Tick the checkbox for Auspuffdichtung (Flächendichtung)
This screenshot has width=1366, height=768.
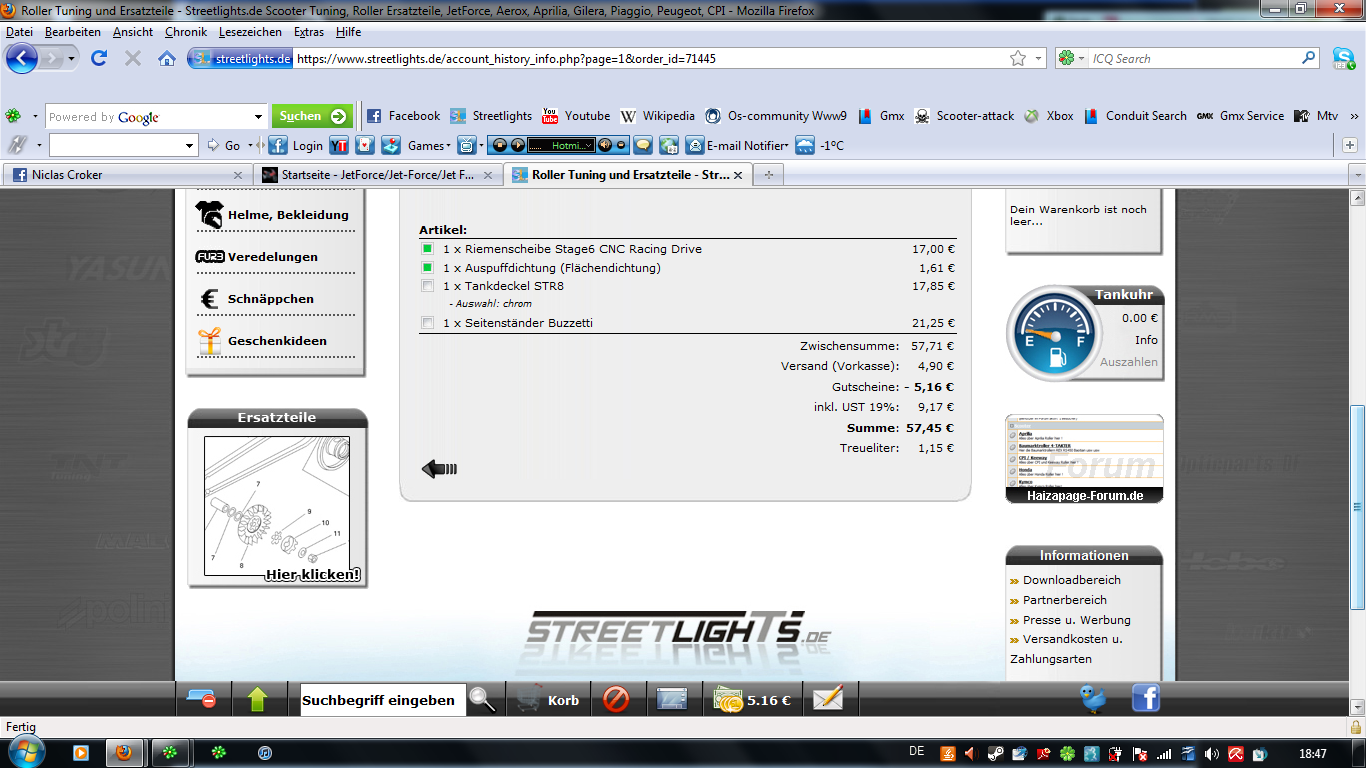point(427,268)
